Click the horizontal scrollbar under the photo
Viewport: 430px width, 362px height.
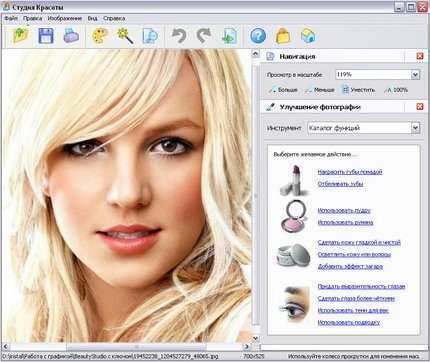(126, 347)
